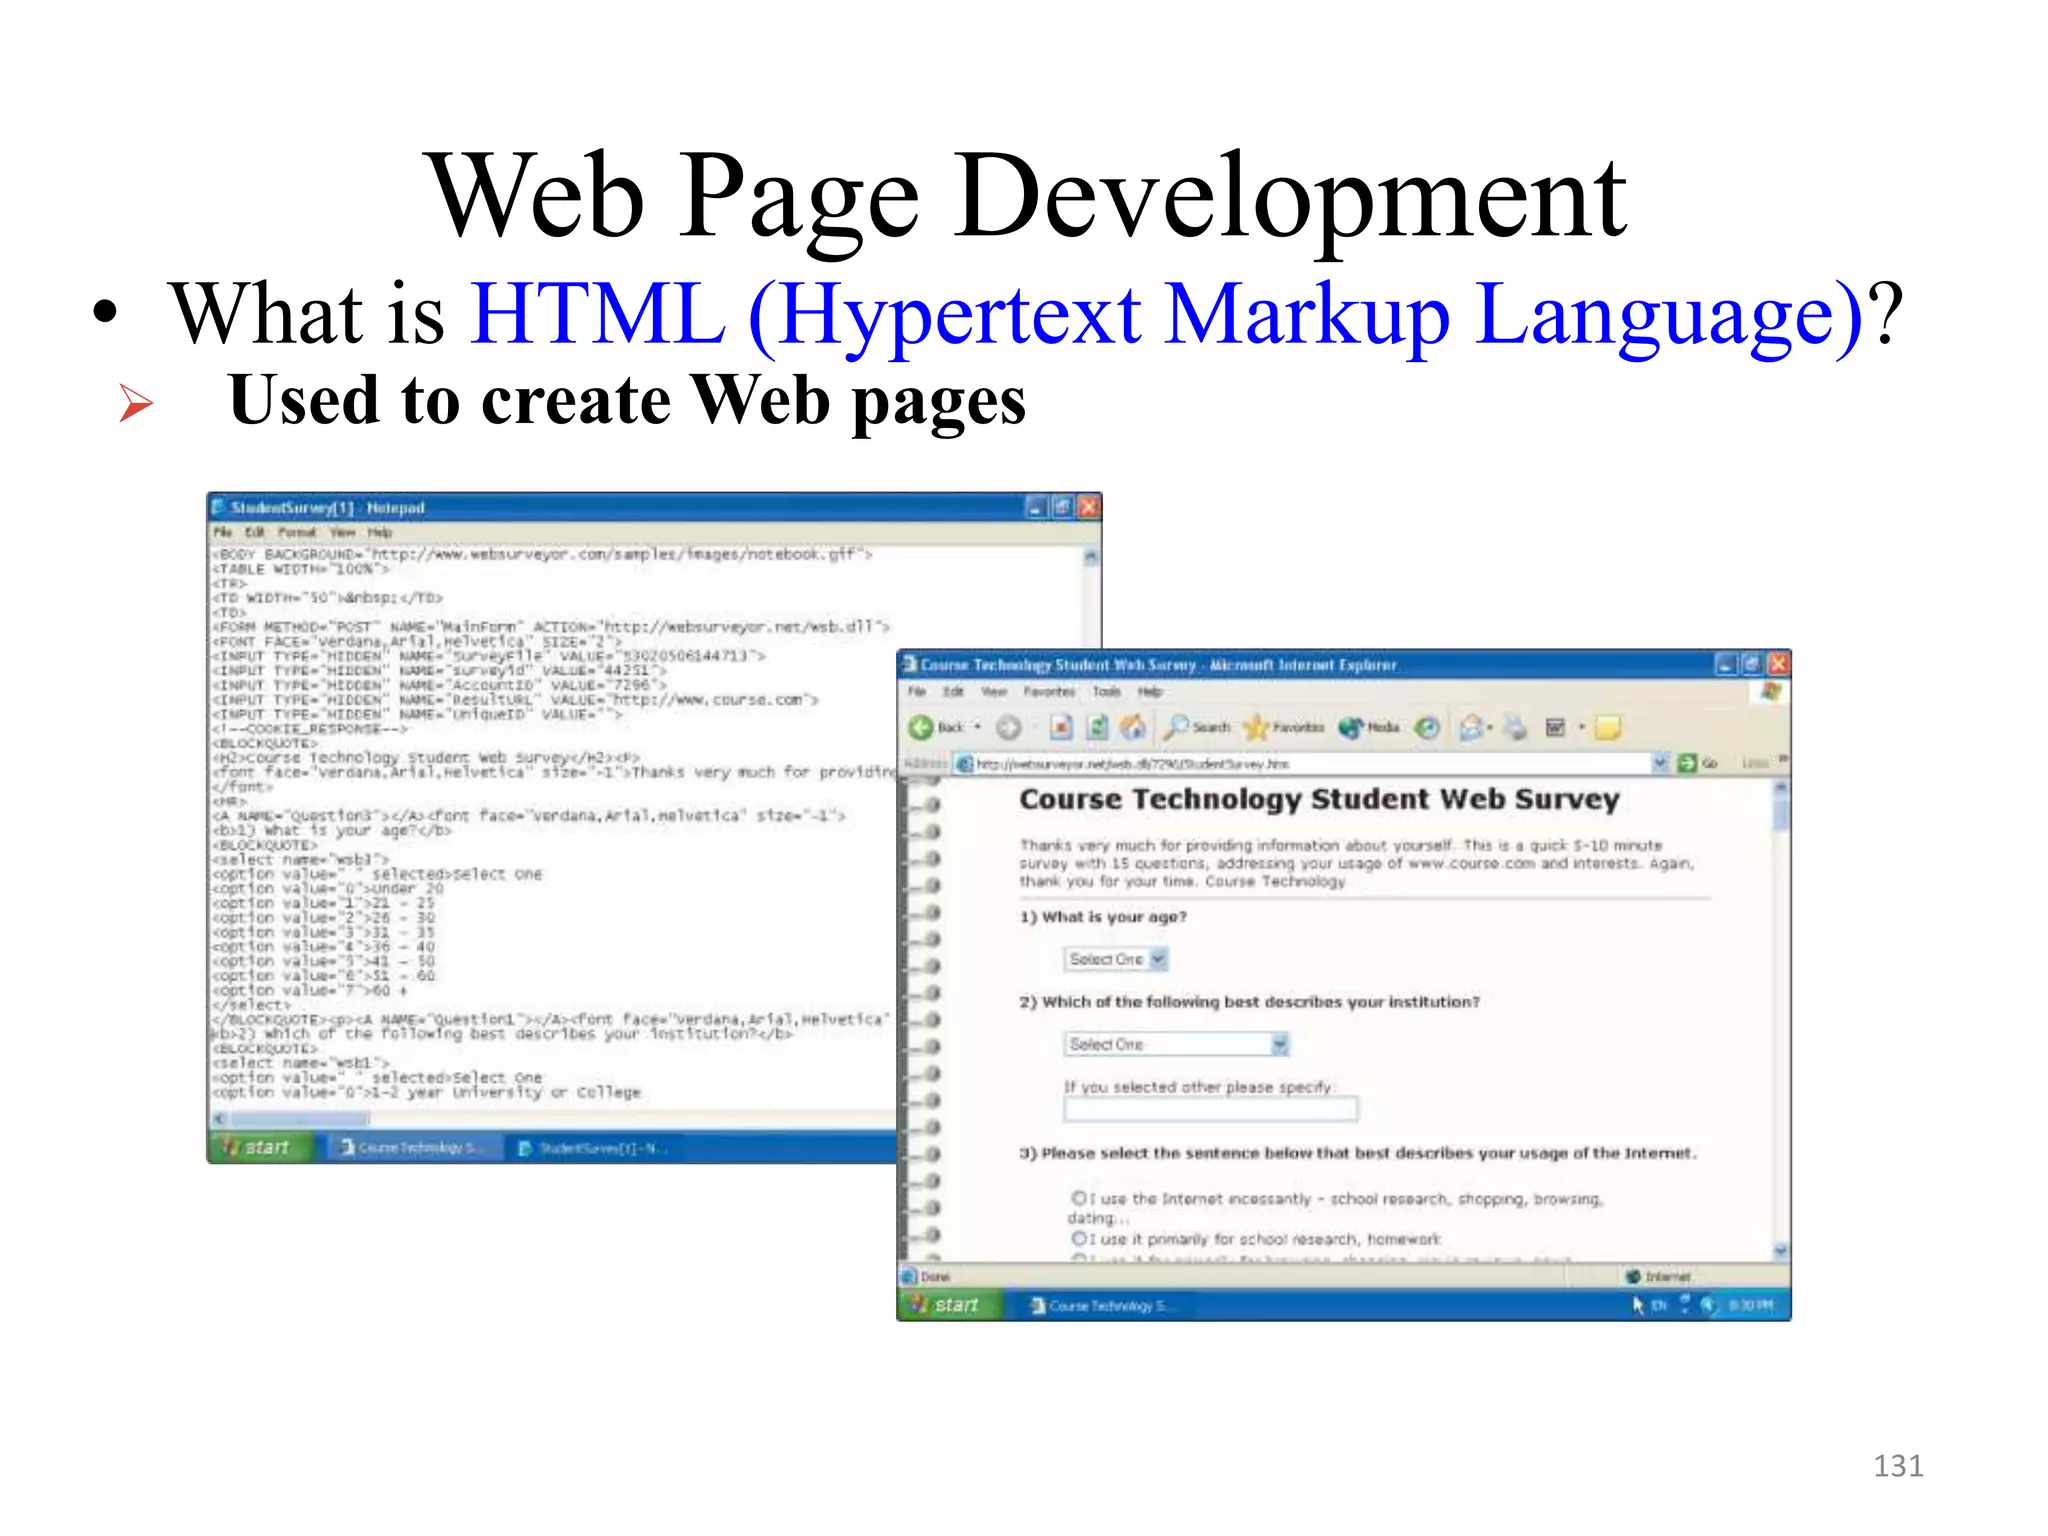Viewport: 2048px width, 1536px height.
Task: Open the Favorites menu in Internet Explorer
Action: [1049, 691]
